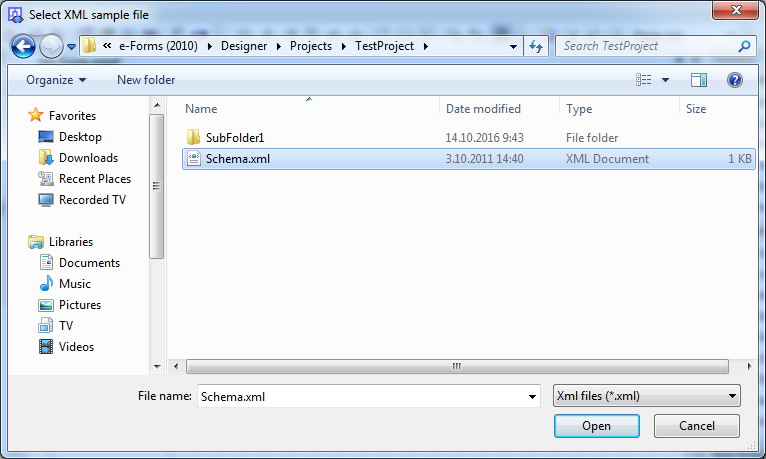Open the Videos library
Image resolution: width=766 pixels, height=459 pixels.
[76, 347]
